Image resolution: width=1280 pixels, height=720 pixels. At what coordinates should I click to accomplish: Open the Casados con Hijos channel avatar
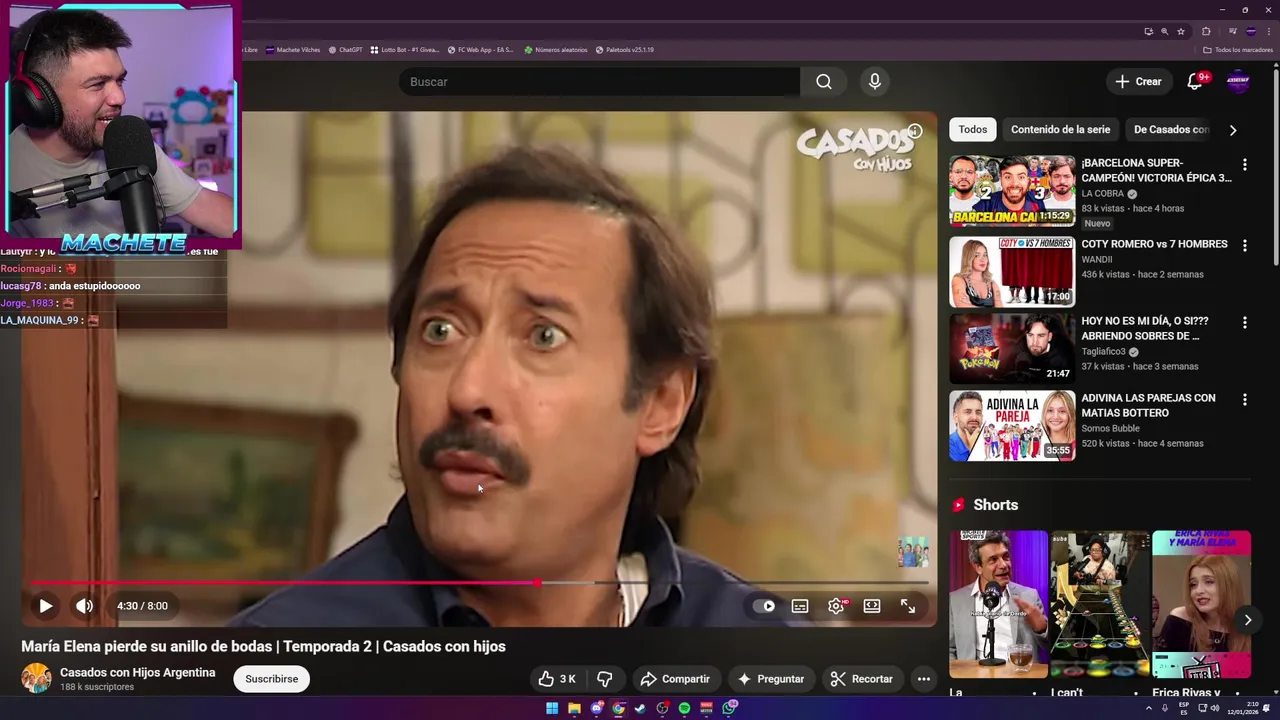coord(37,678)
